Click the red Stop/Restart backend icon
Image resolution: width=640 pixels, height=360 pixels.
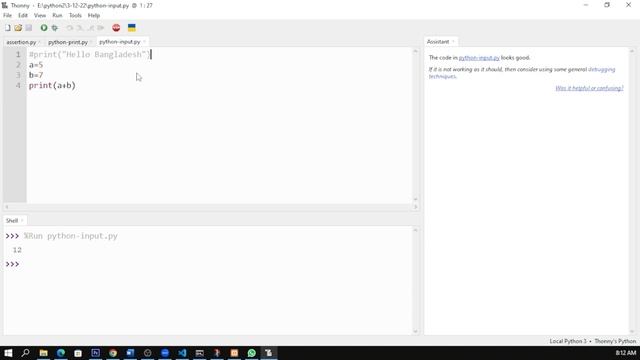[x=116, y=28]
